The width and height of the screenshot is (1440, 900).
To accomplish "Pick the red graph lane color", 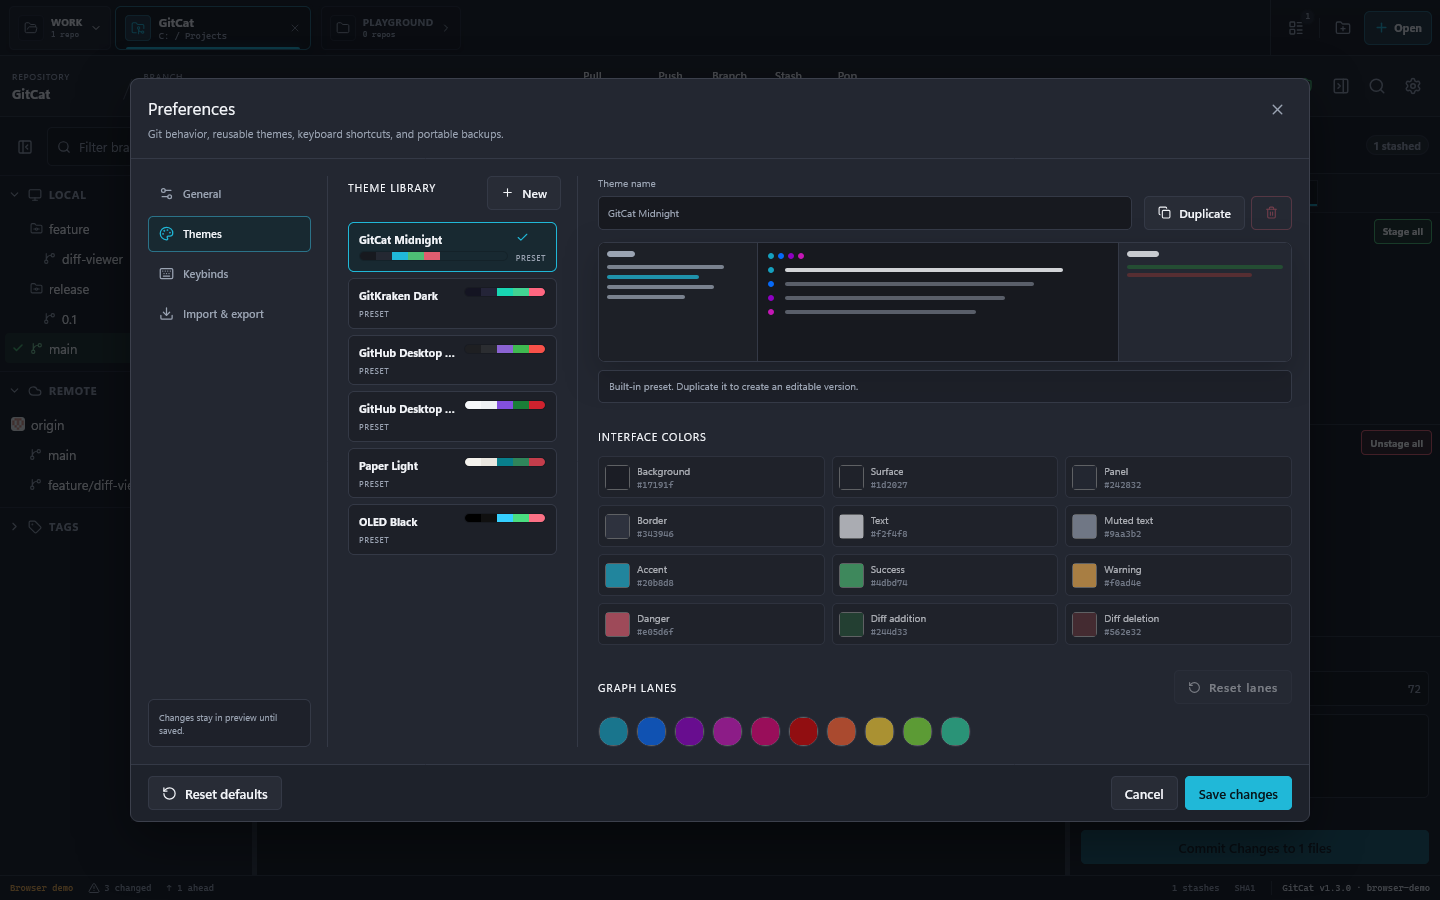I will pos(803,731).
